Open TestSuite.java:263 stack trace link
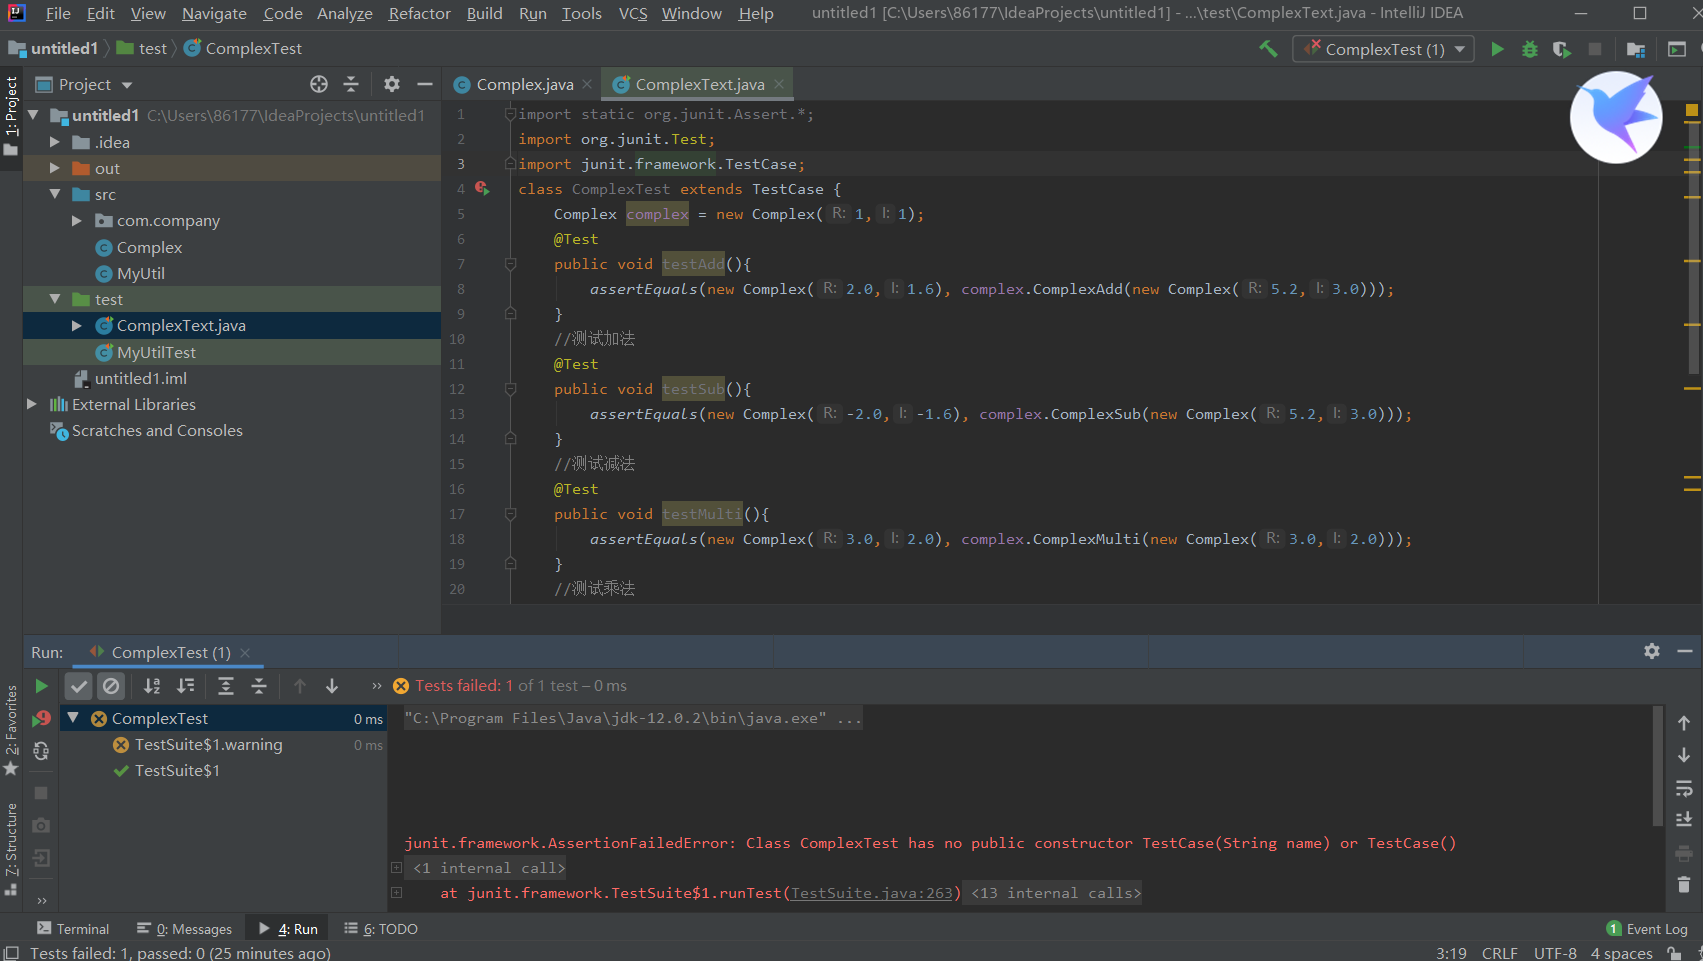1703x961 pixels. click(871, 893)
